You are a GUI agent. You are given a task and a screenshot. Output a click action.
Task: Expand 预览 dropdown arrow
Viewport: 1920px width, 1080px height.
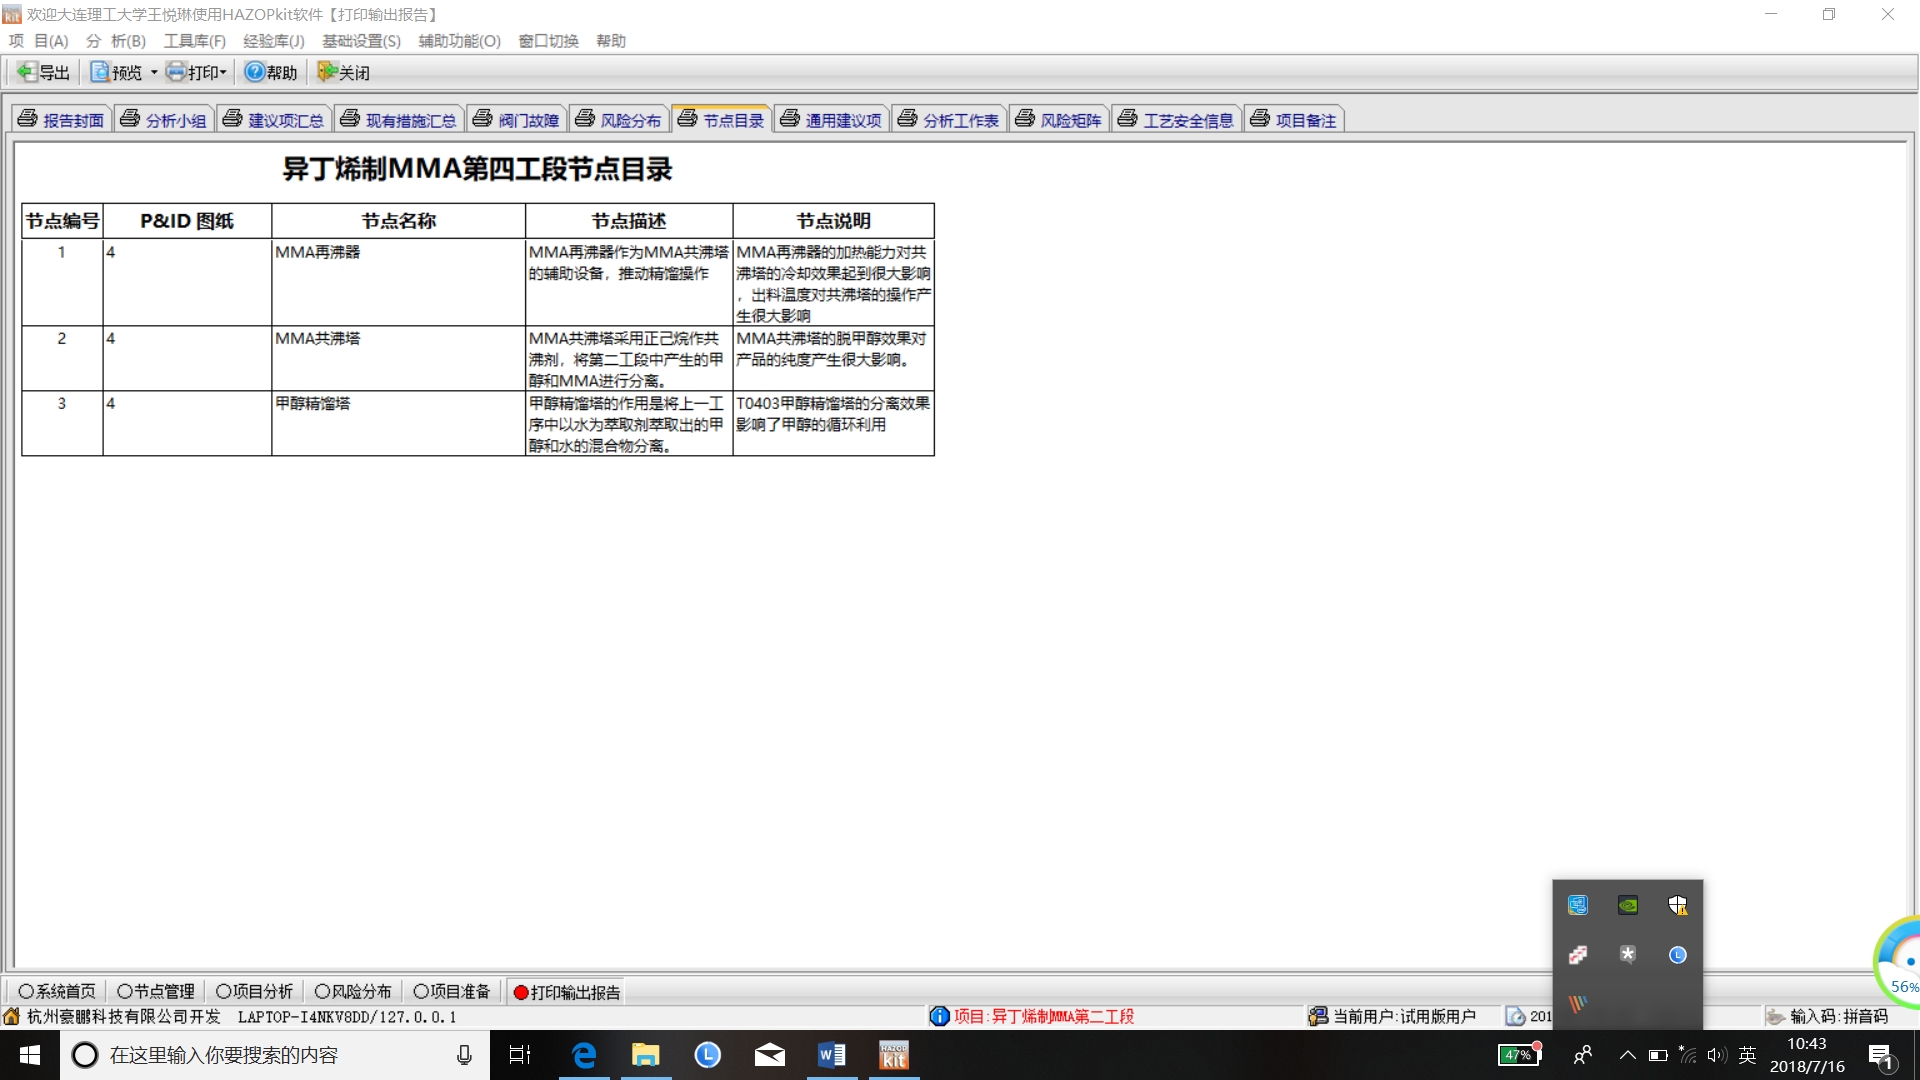tap(154, 73)
